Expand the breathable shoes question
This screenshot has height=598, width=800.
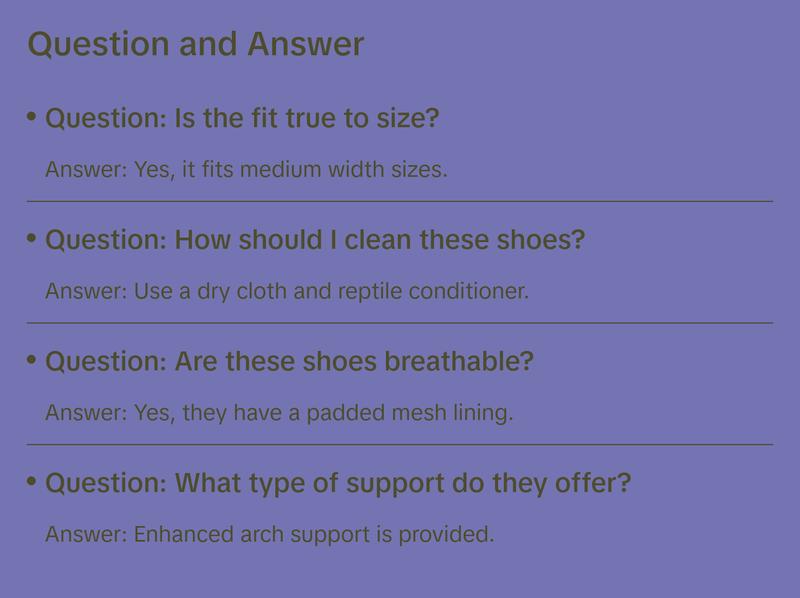pyautogui.click(x=289, y=361)
